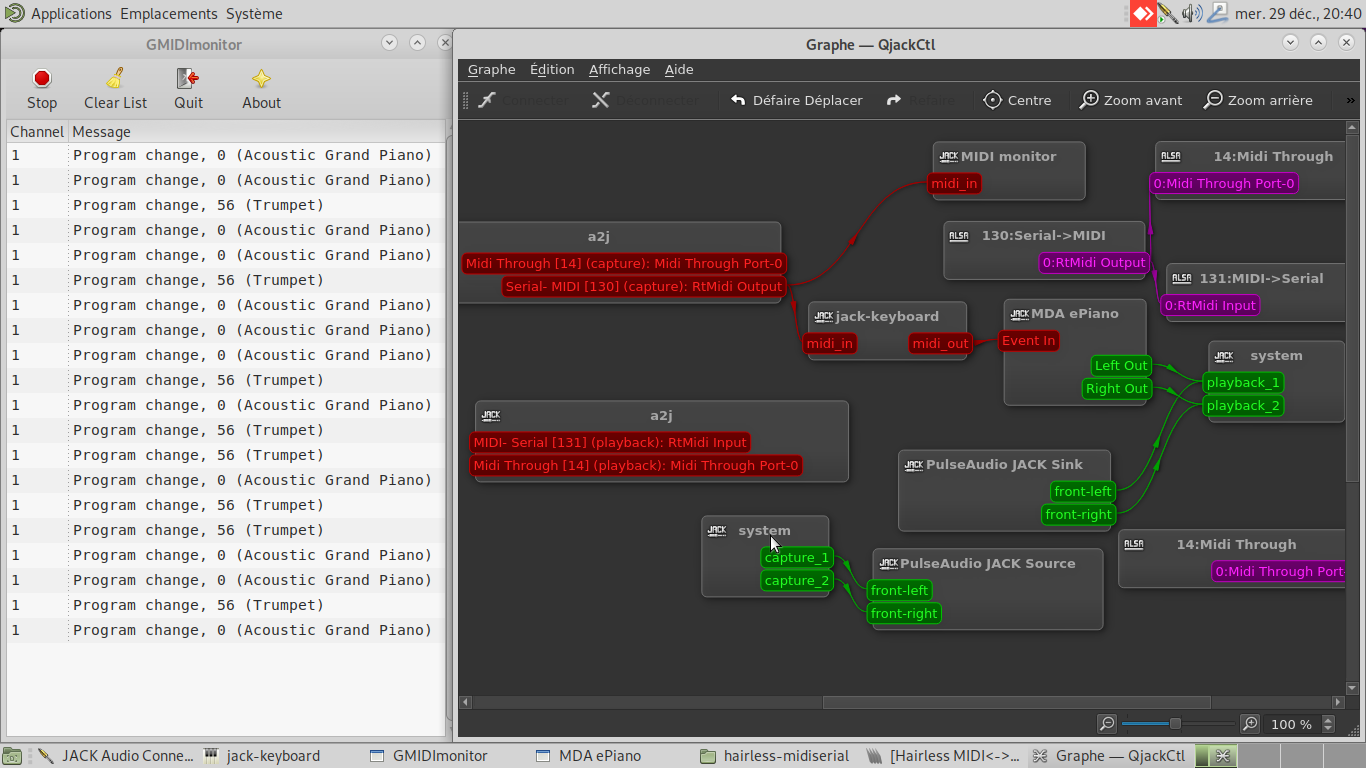The width and height of the screenshot is (1366, 768).
Task: Open the Affichage menu
Action: (619, 69)
